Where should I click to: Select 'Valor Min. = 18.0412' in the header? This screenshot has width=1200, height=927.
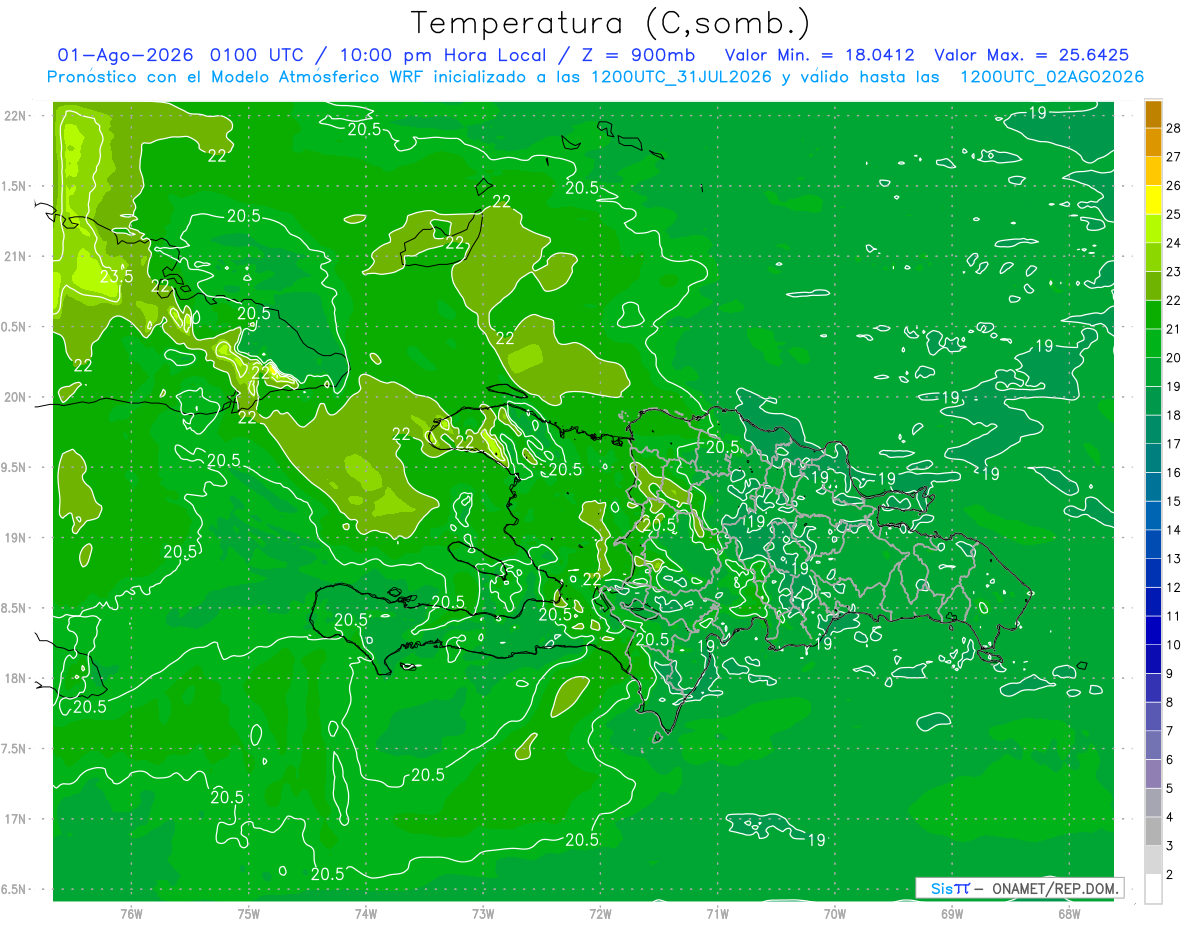point(820,55)
